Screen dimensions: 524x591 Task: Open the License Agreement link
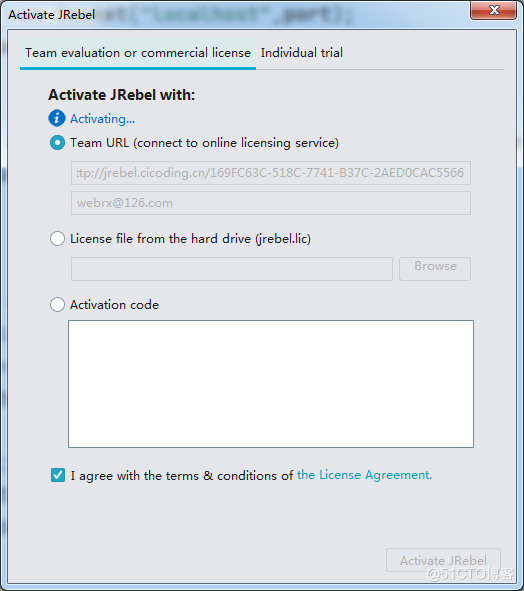pos(364,475)
